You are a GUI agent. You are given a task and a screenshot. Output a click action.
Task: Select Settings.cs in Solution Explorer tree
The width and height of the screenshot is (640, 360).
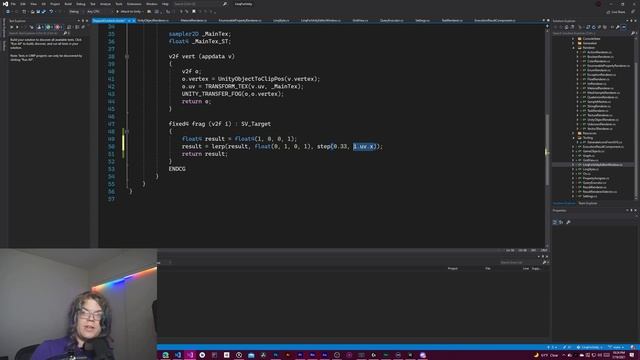coord(590,196)
